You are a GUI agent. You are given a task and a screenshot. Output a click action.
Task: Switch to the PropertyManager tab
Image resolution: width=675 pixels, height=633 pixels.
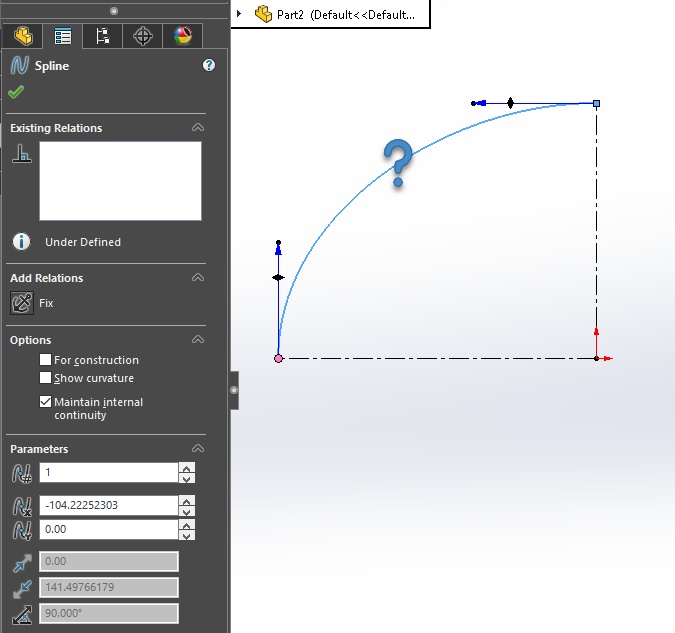(x=62, y=36)
